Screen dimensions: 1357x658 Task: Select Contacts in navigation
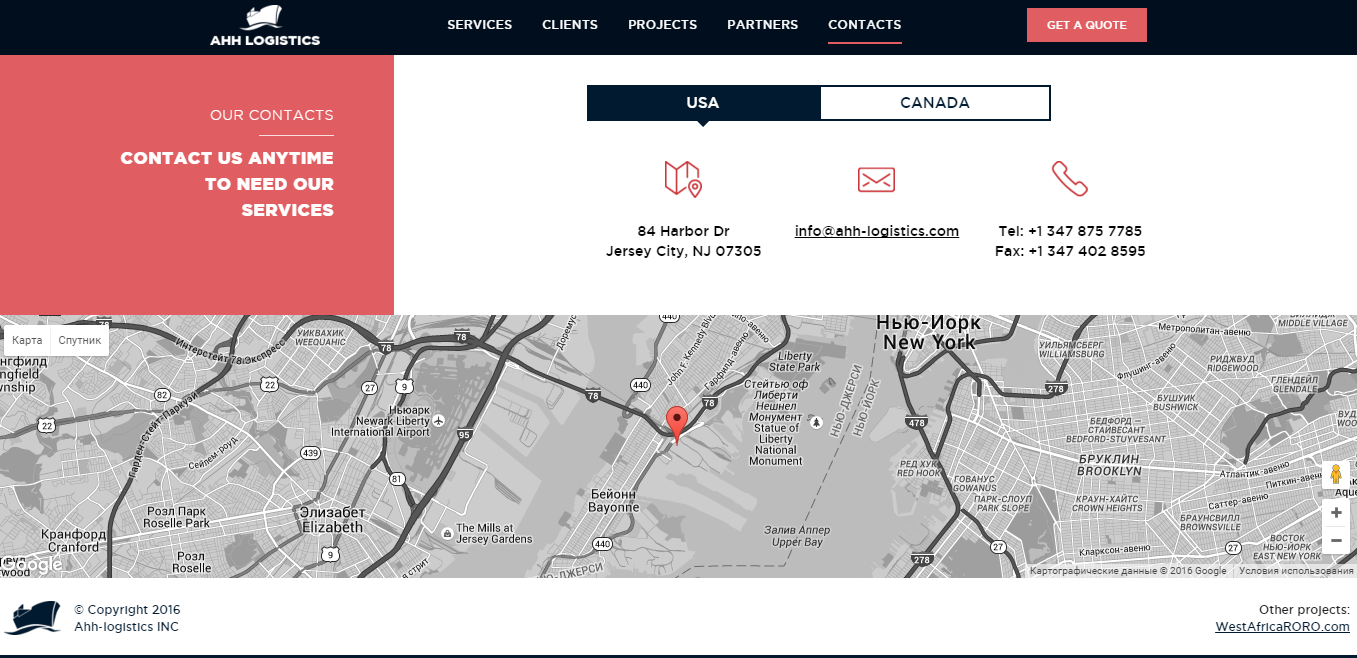pyautogui.click(x=864, y=25)
